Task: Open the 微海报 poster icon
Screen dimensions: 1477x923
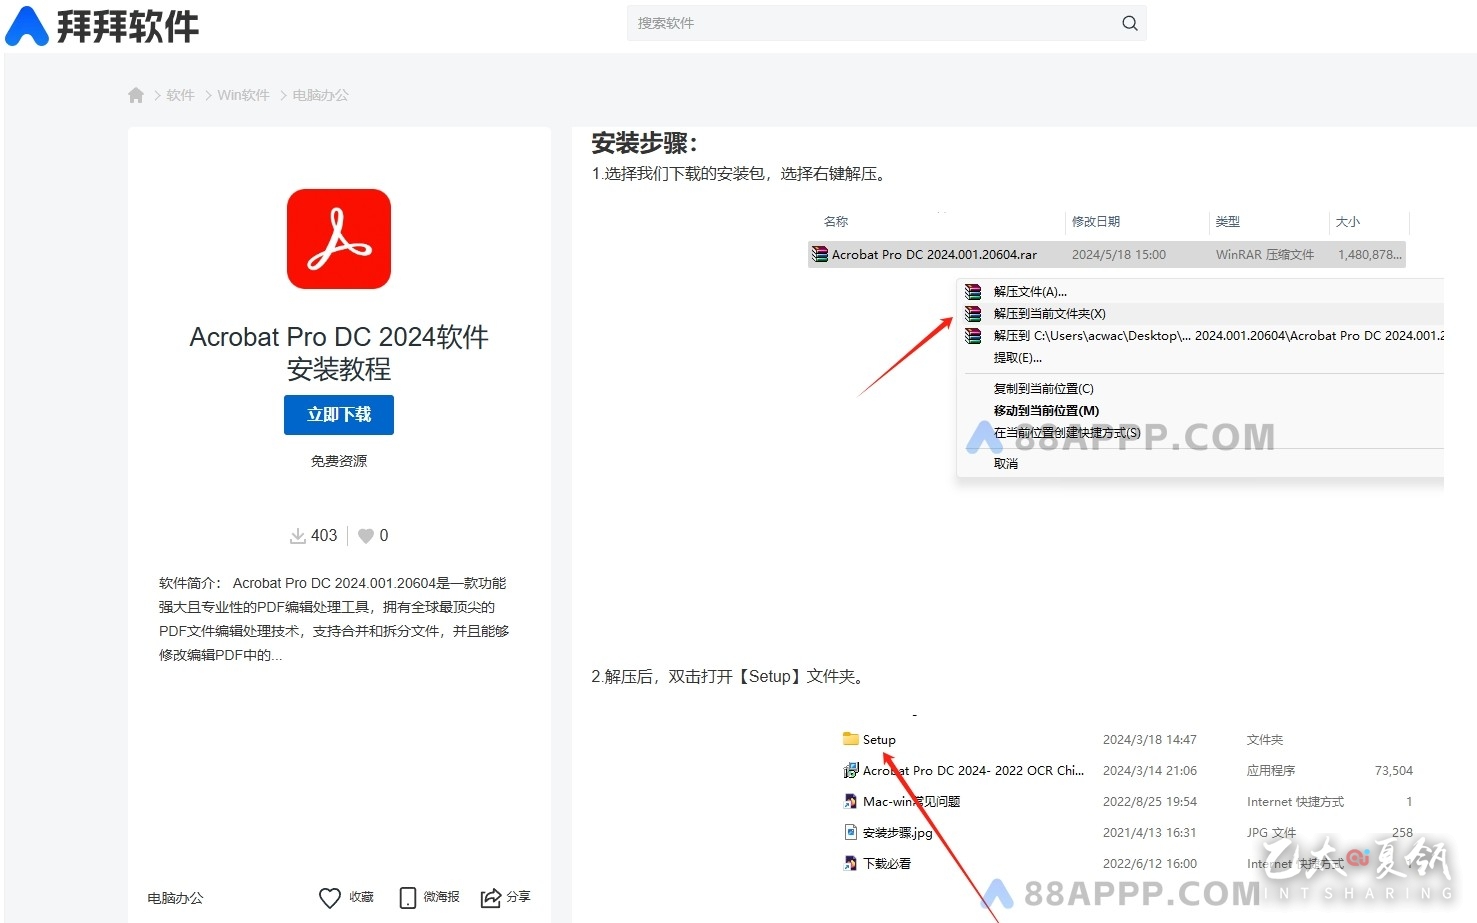Action: pos(408,897)
